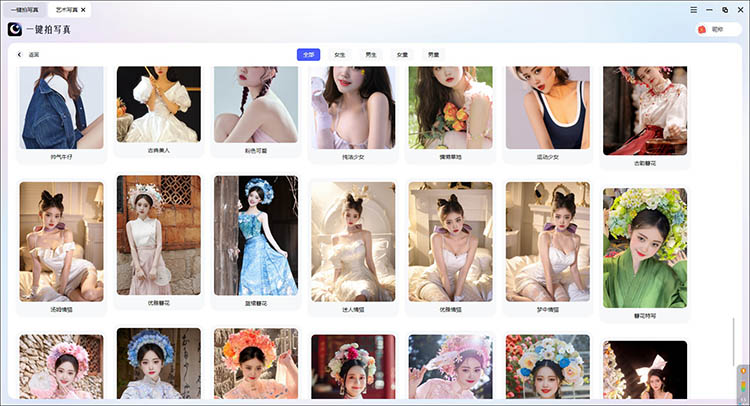Click the vertical scrollbar thumb
The height and width of the screenshot is (406, 750).
pyautogui.click(x=733, y=341)
